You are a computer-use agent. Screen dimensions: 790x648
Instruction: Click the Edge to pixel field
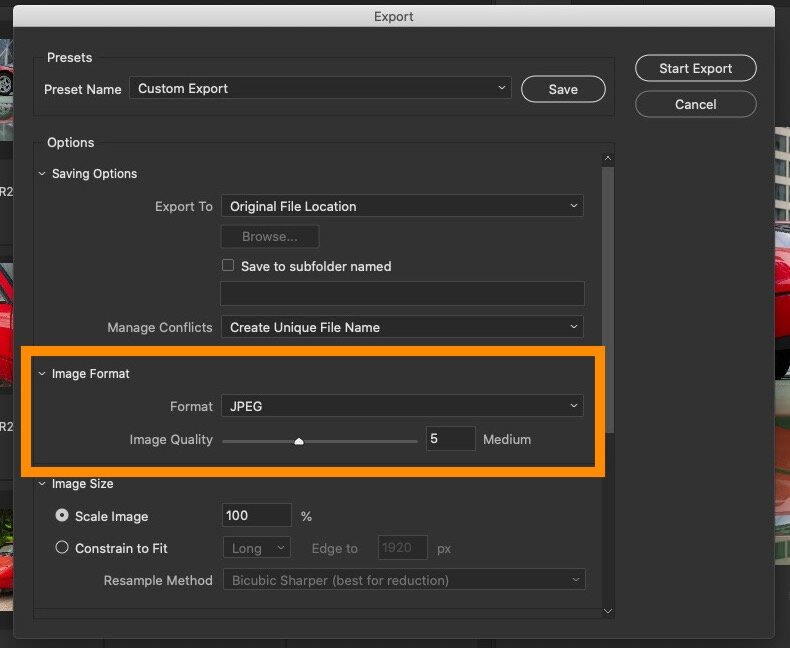[x=403, y=548]
